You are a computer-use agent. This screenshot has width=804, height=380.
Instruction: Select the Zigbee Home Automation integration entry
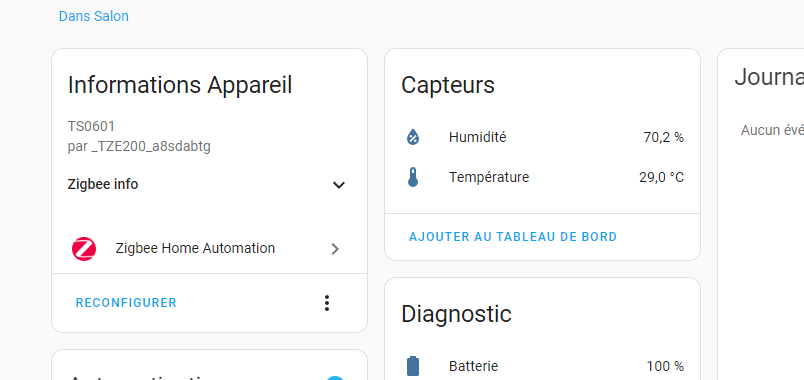click(210, 249)
